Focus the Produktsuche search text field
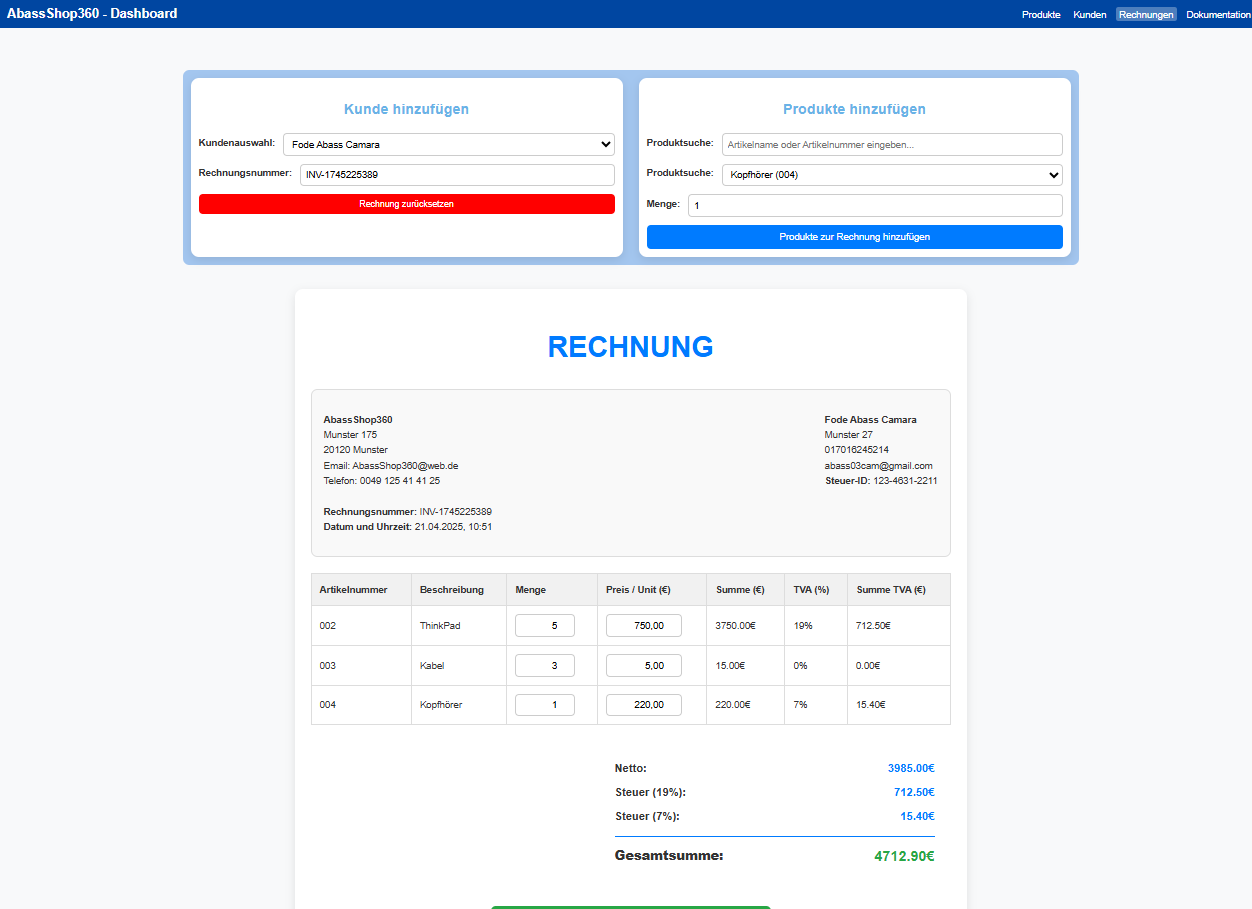Viewport: 1252px width, 909px height. tap(891, 145)
